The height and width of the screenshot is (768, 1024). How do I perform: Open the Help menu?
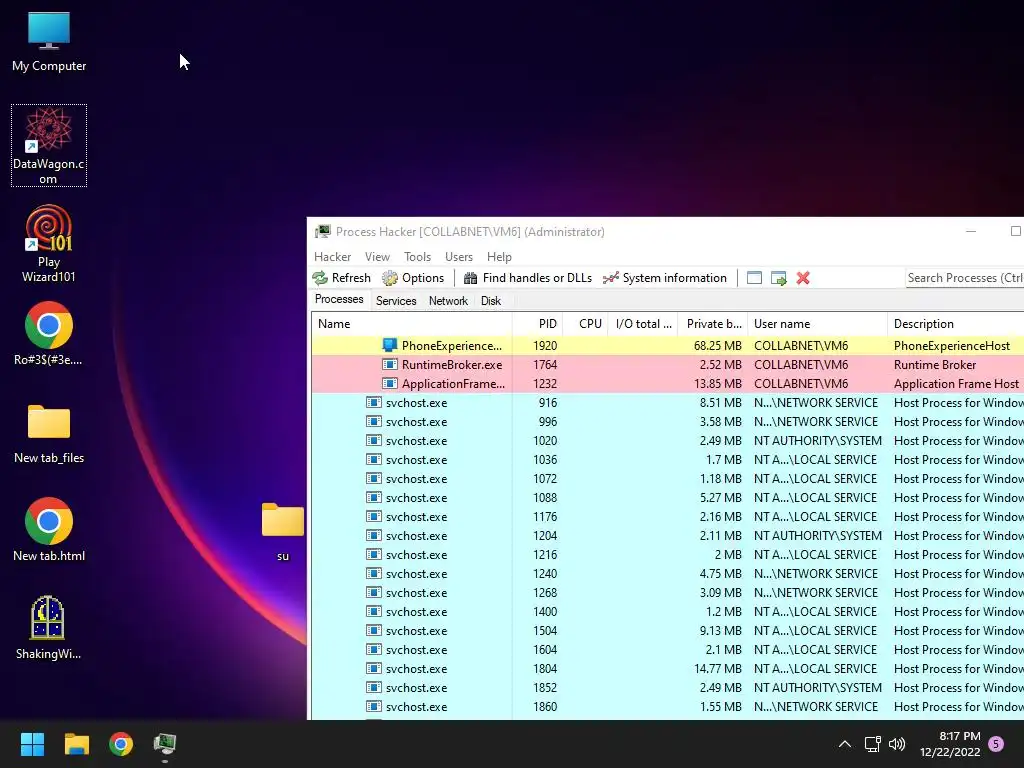click(499, 257)
